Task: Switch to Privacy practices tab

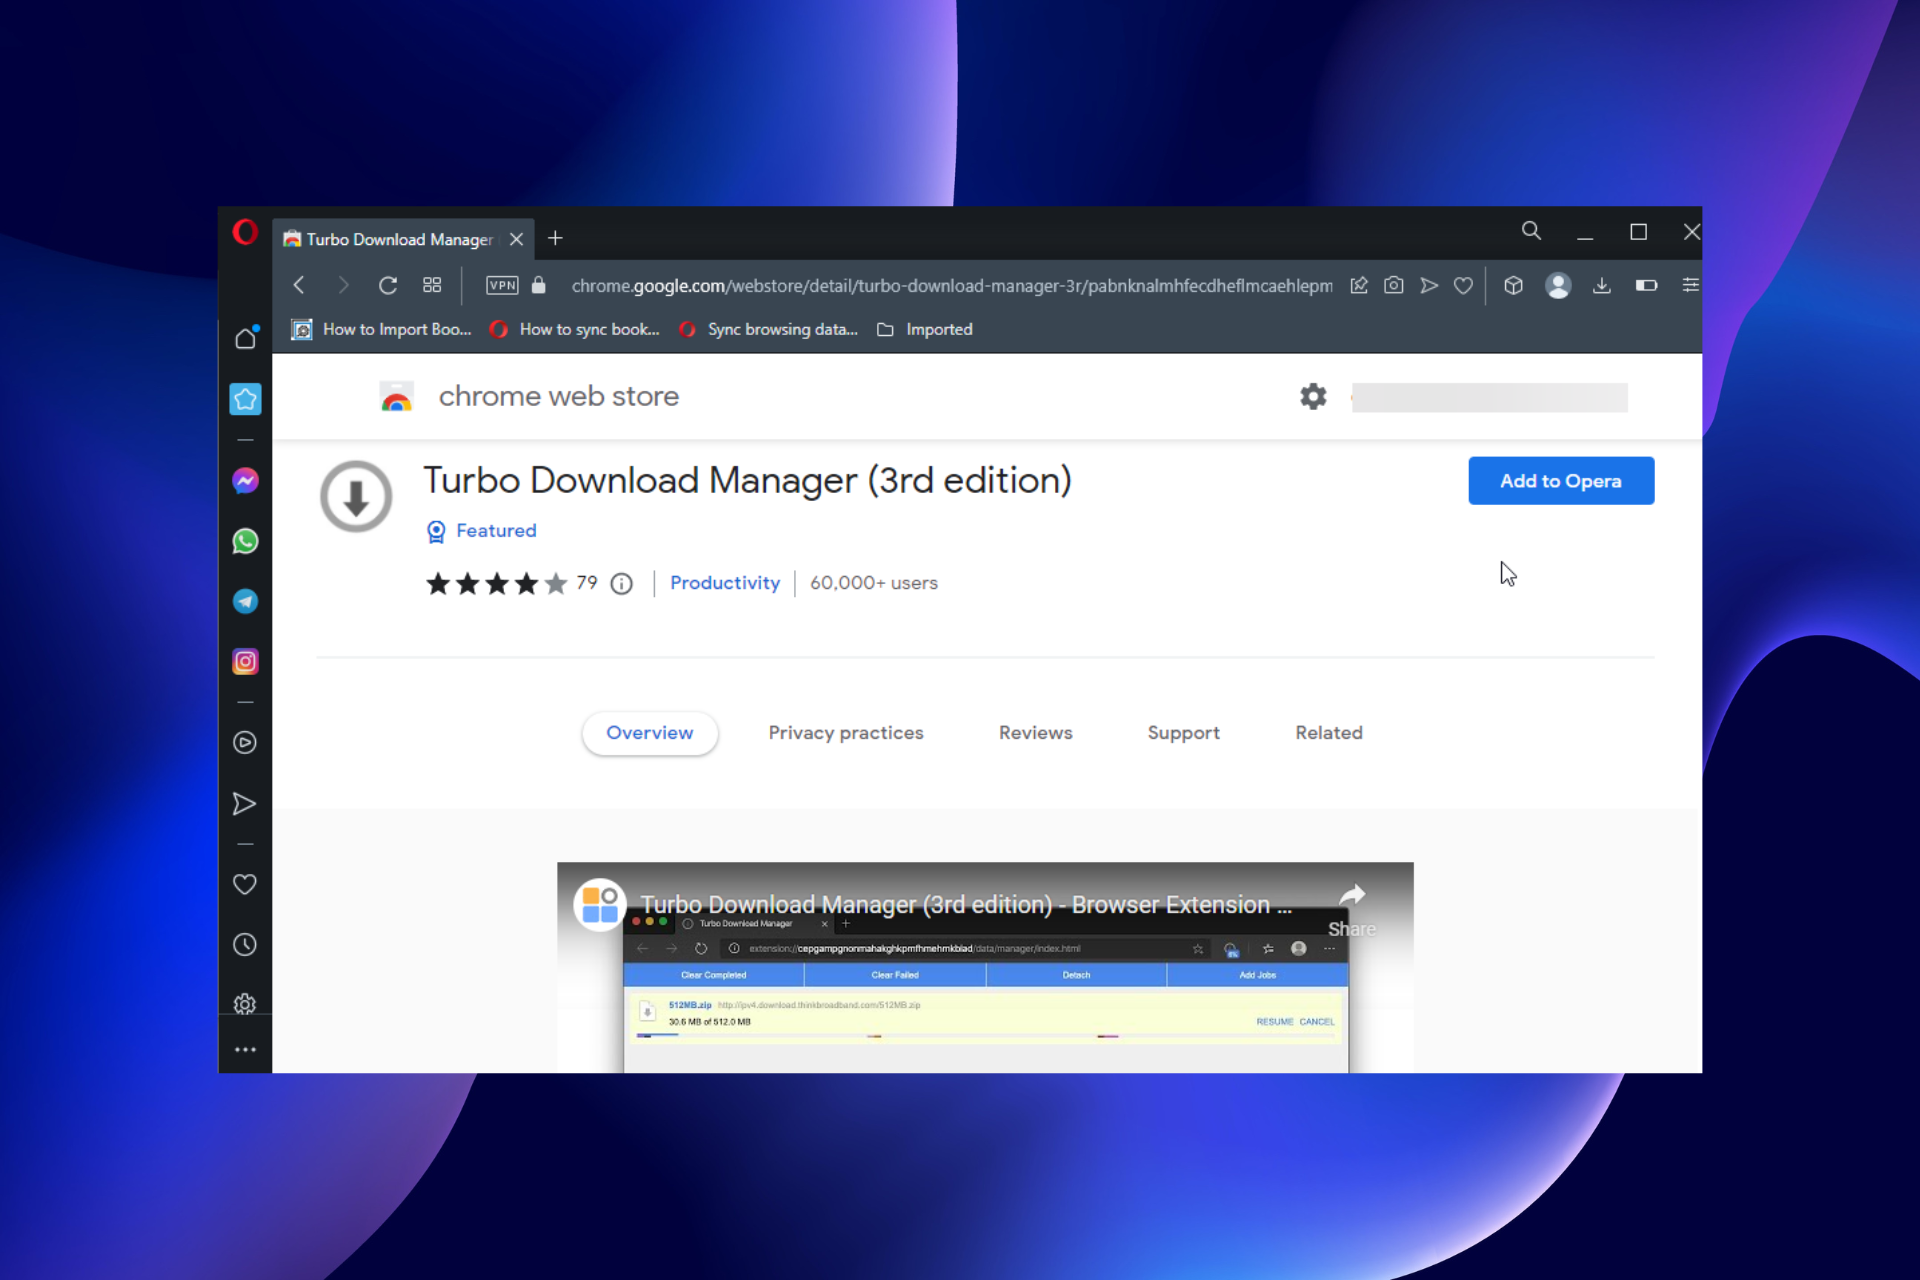Action: (846, 733)
